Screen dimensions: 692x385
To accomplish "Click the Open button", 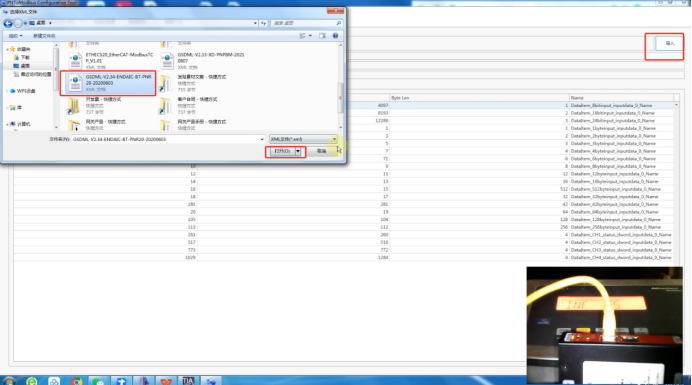I will click(282, 151).
